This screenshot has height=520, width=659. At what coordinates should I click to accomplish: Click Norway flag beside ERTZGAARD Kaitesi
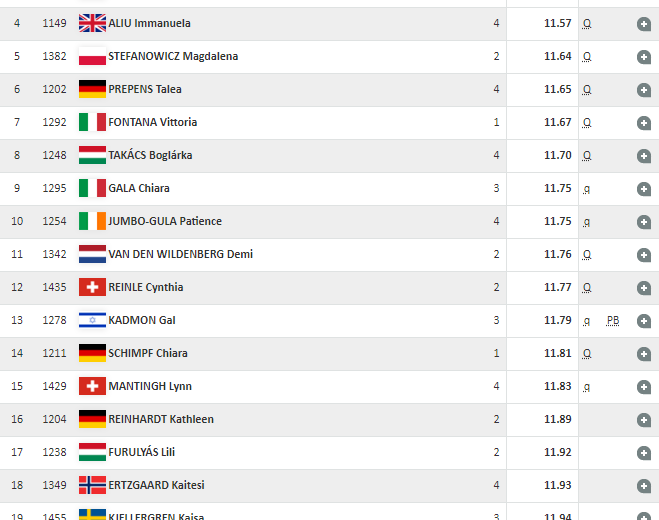pyautogui.click(x=92, y=485)
